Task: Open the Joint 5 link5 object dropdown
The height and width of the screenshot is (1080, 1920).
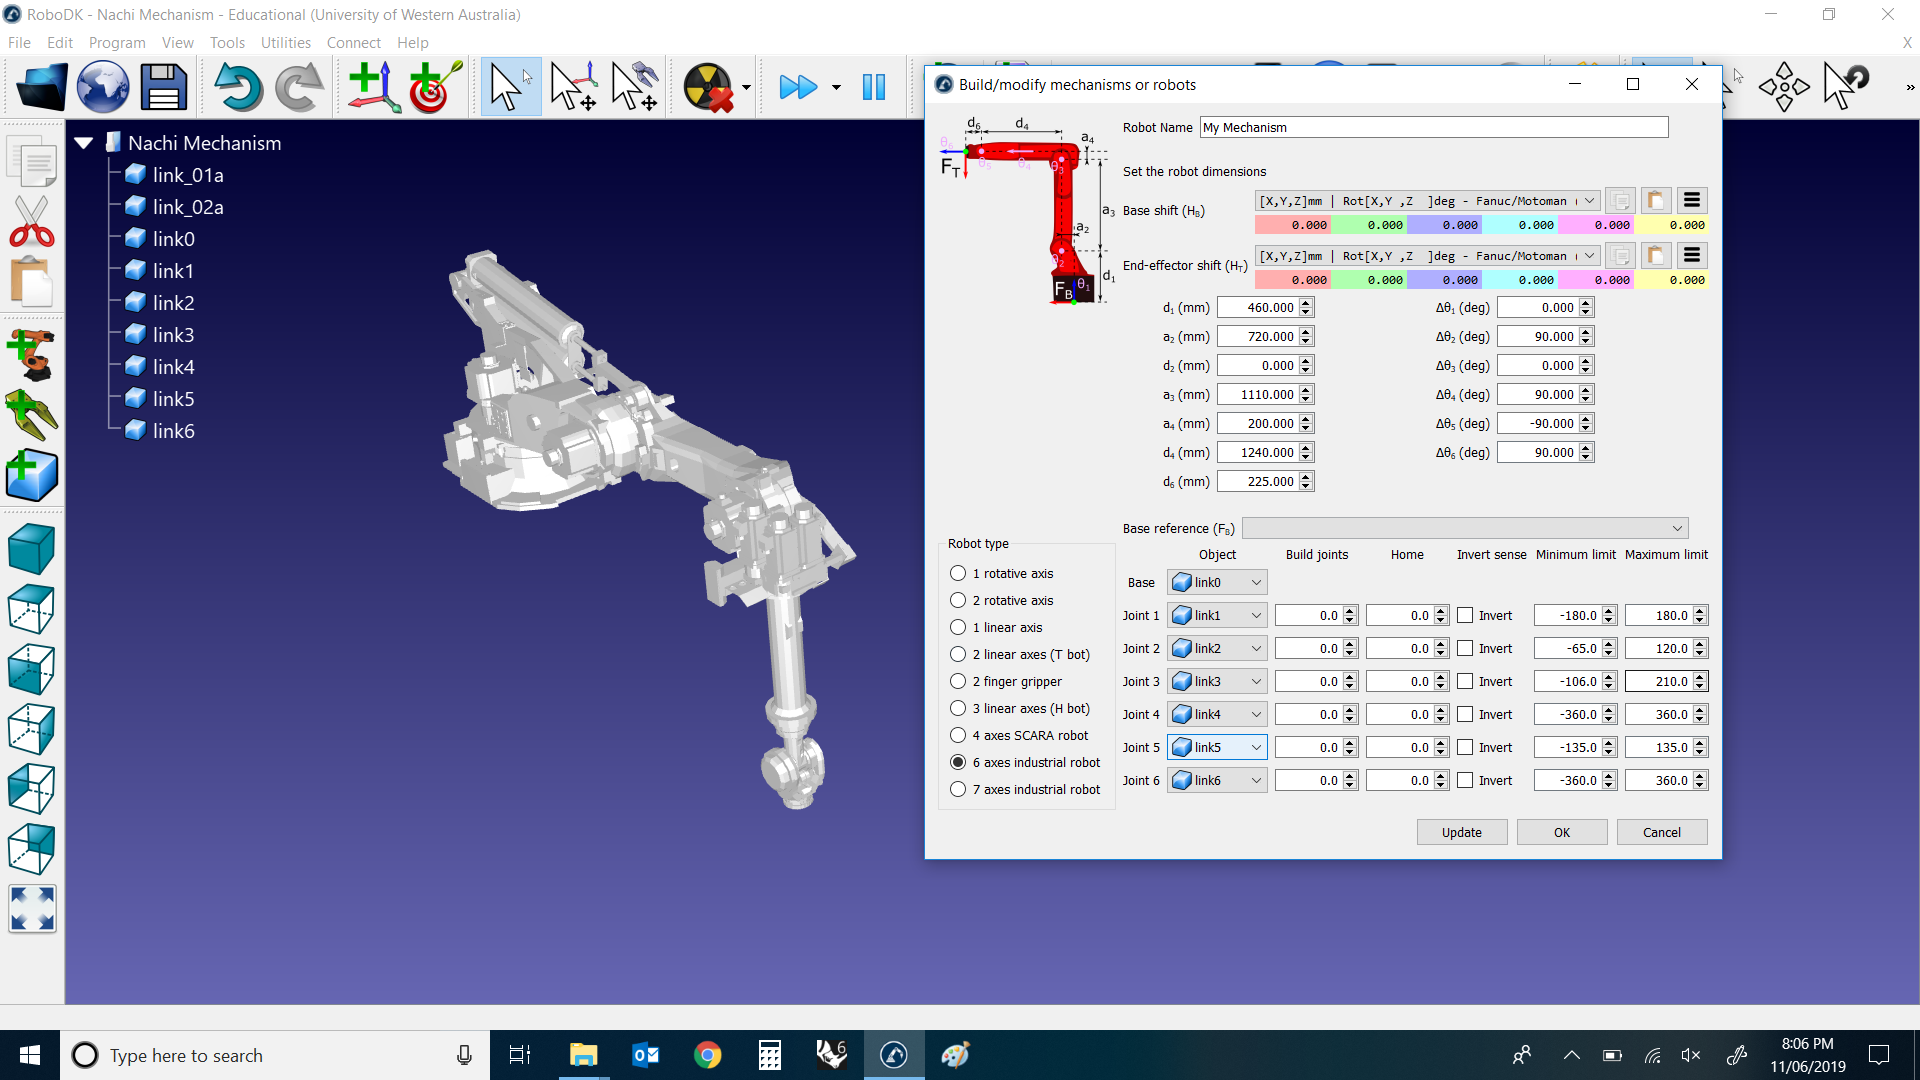Action: [x=1217, y=747]
